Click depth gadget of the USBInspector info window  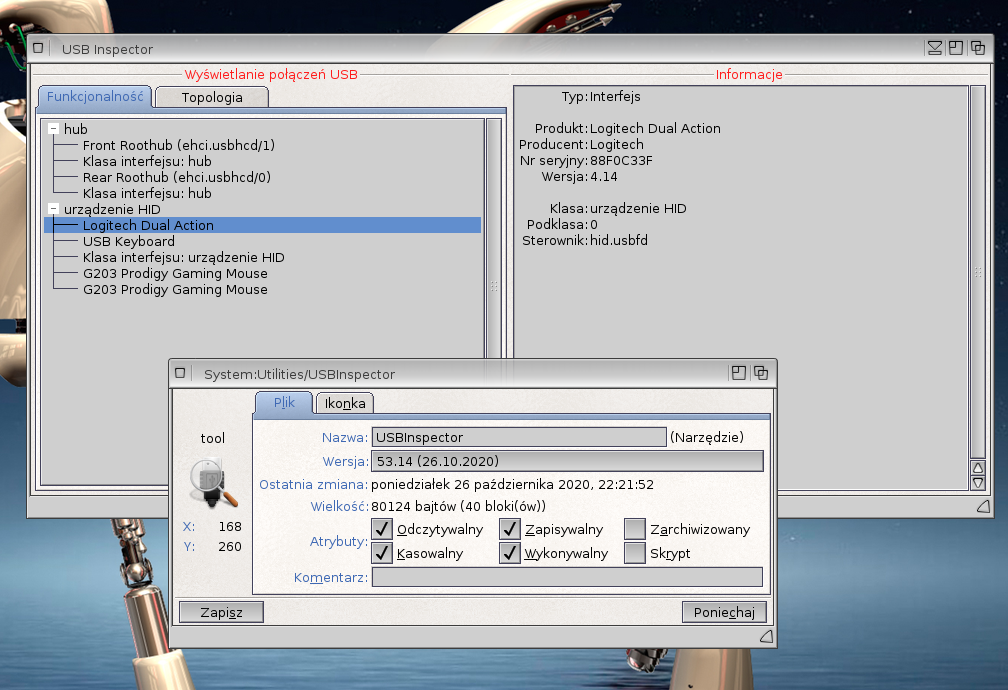[760, 373]
